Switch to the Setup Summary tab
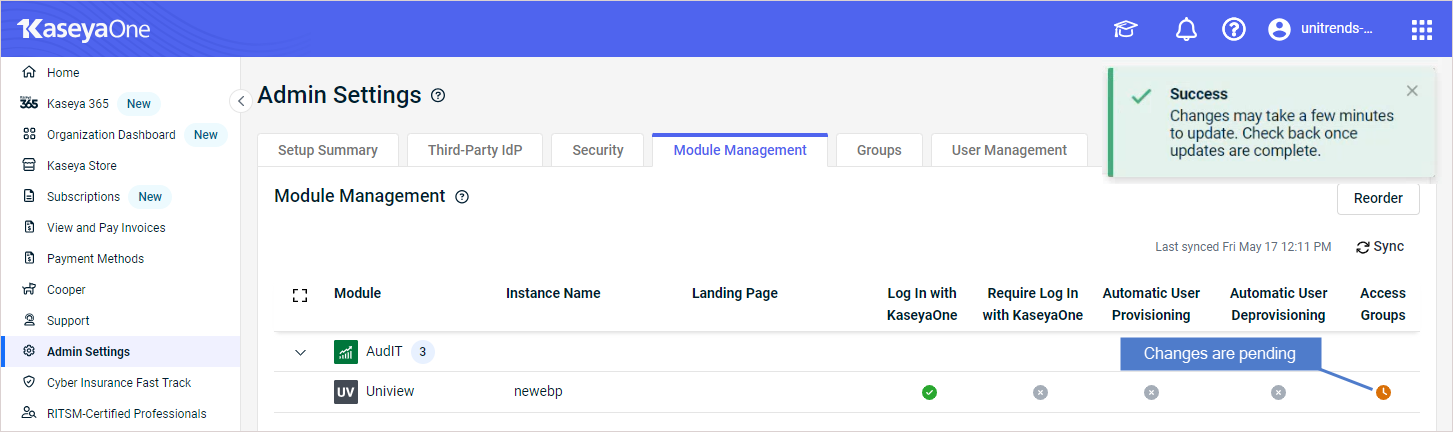The height and width of the screenshot is (432, 1453). coord(328,150)
